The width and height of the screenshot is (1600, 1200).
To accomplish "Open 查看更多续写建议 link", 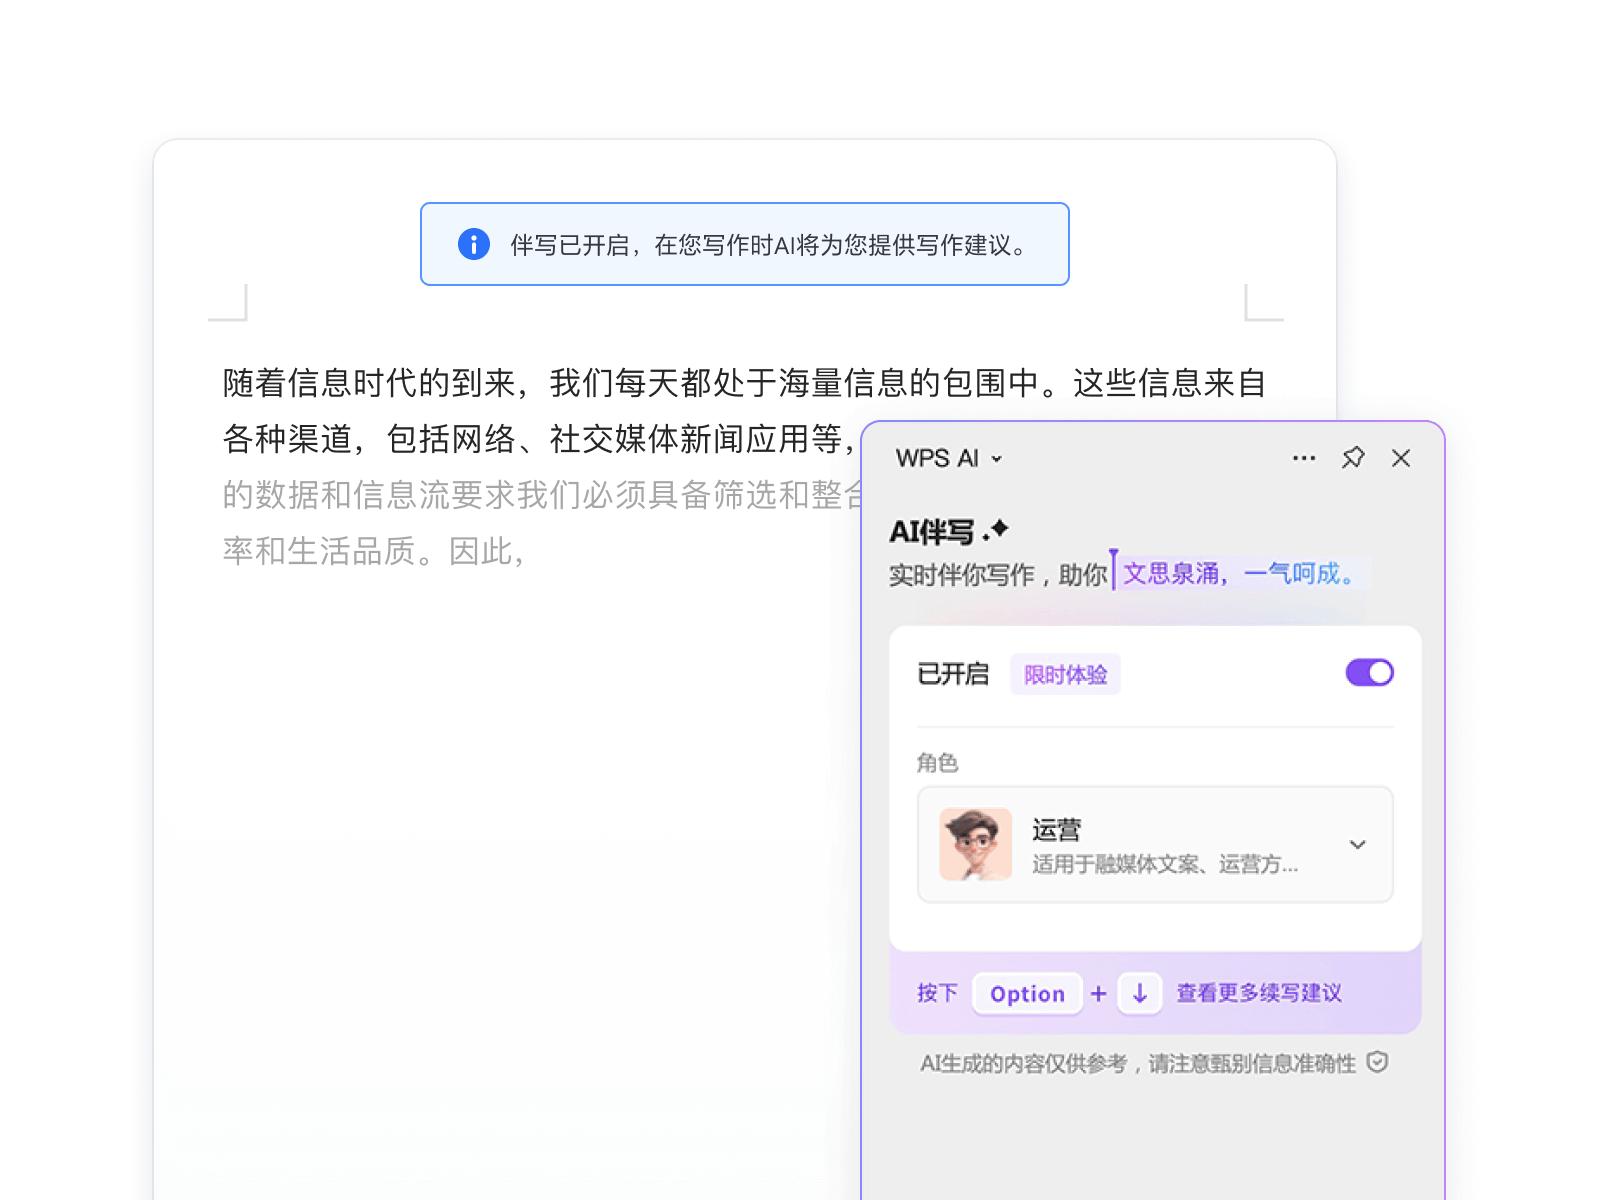I will click(x=1259, y=993).
